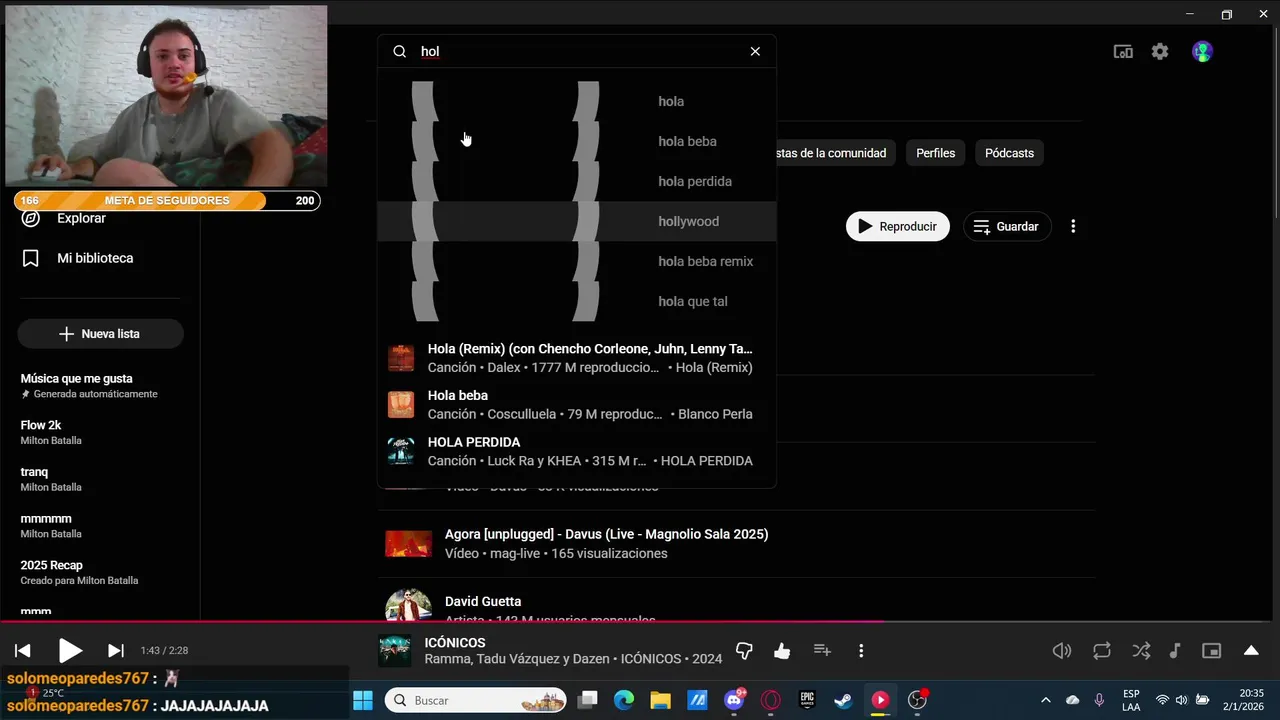Create a playlist with Nueva lista
Viewport: 1280px width, 720px height.
100,334
